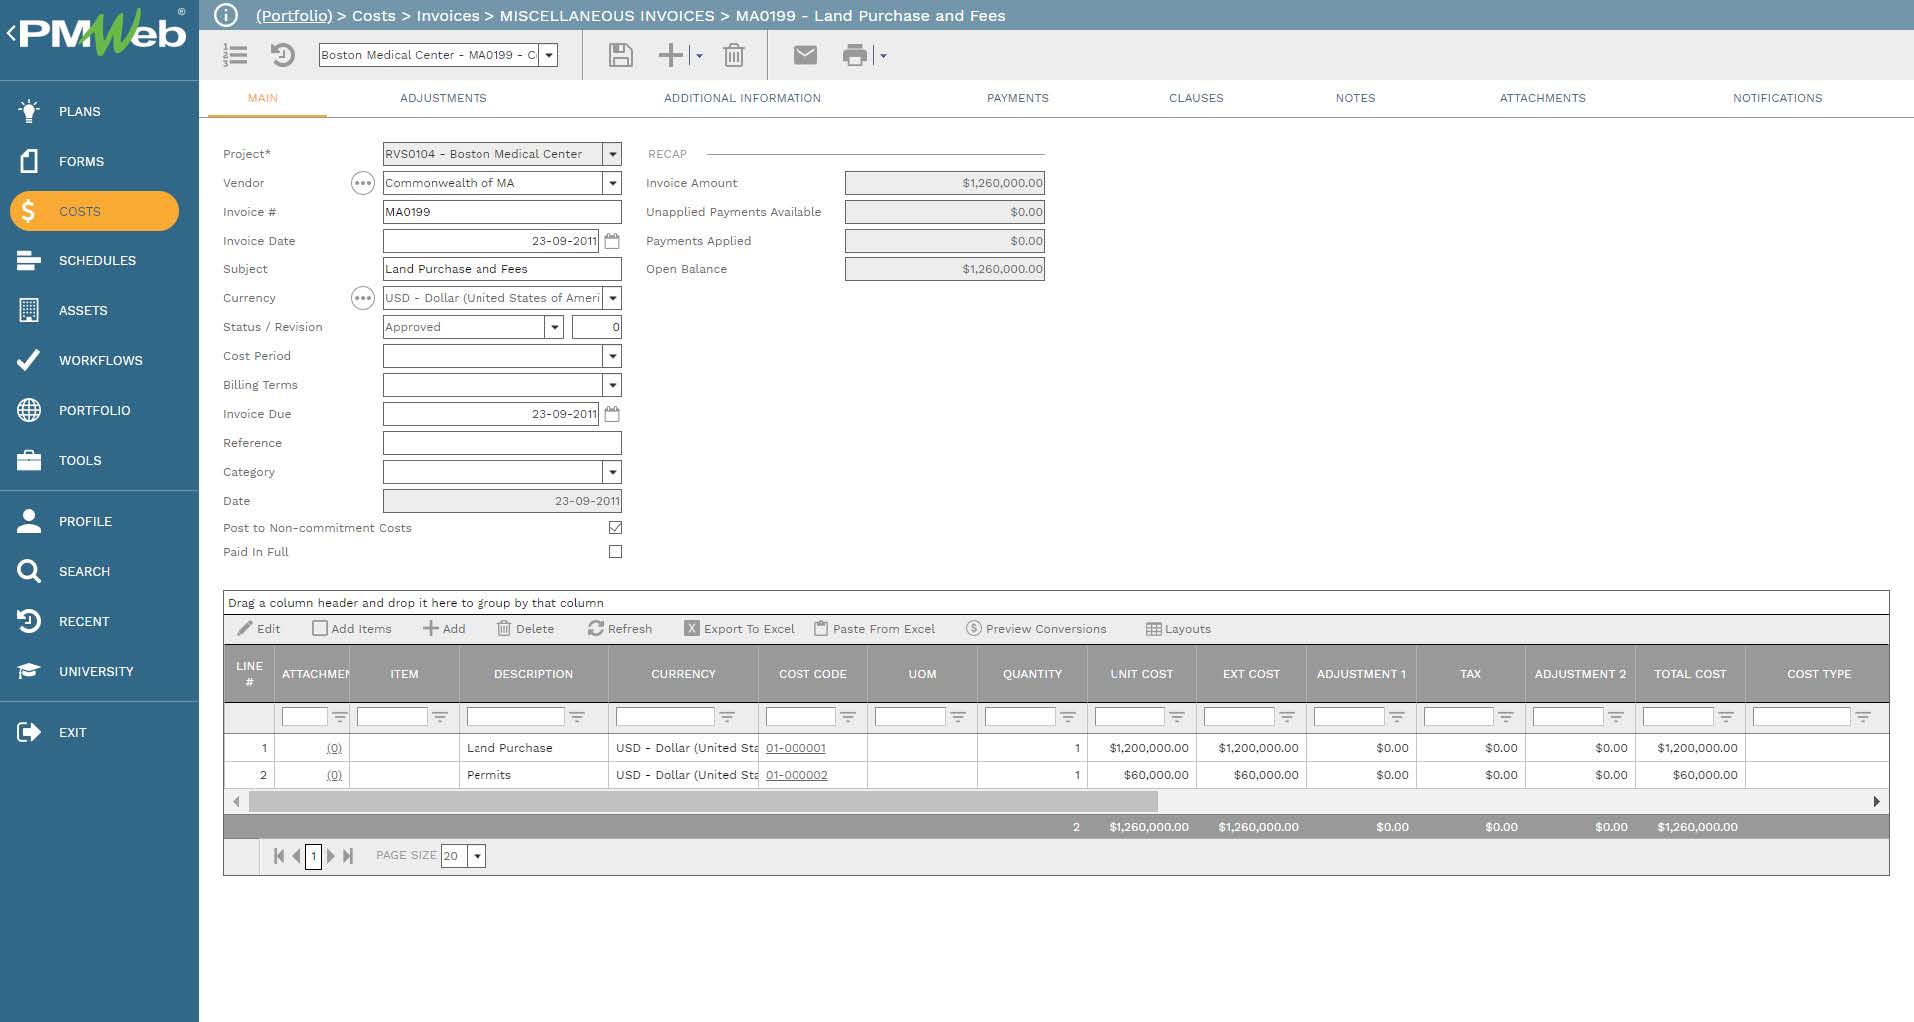
Task: Click into the Reference input field
Action: click(x=502, y=443)
